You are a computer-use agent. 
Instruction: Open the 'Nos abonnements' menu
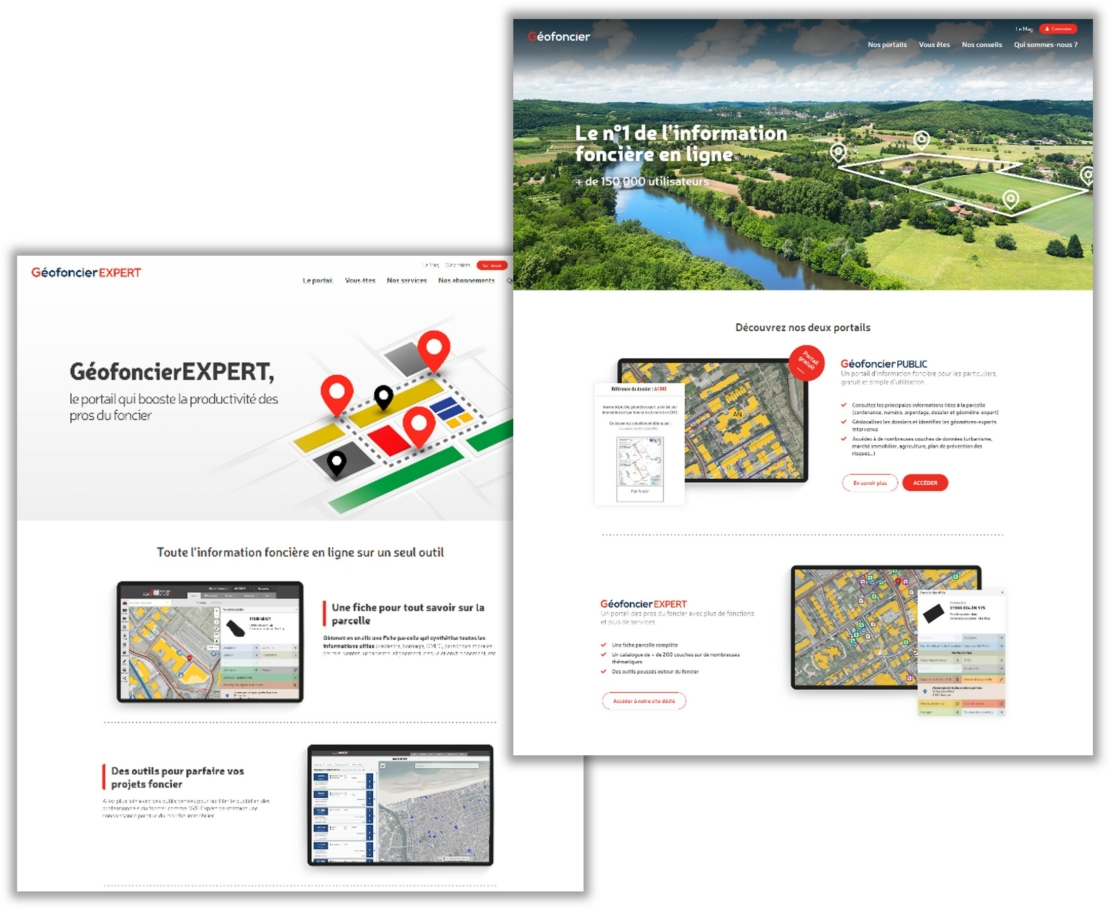click(x=466, y=280)
